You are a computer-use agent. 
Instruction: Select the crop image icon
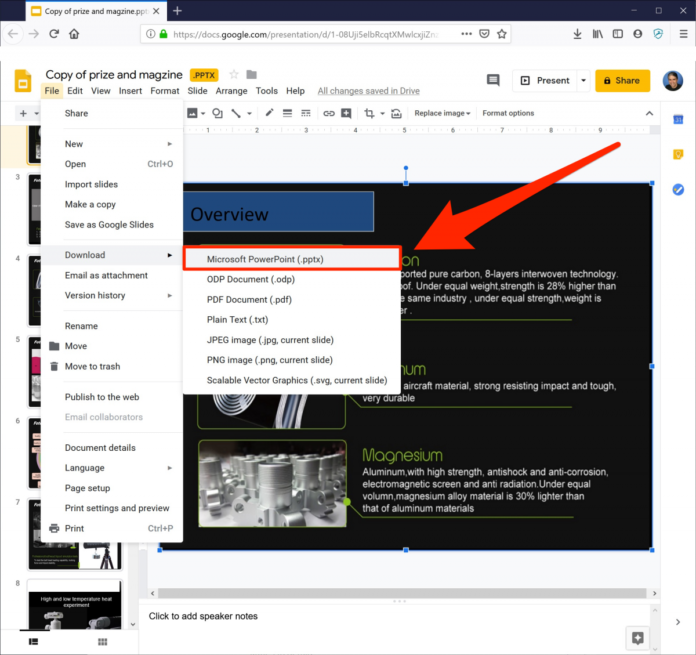369,113
